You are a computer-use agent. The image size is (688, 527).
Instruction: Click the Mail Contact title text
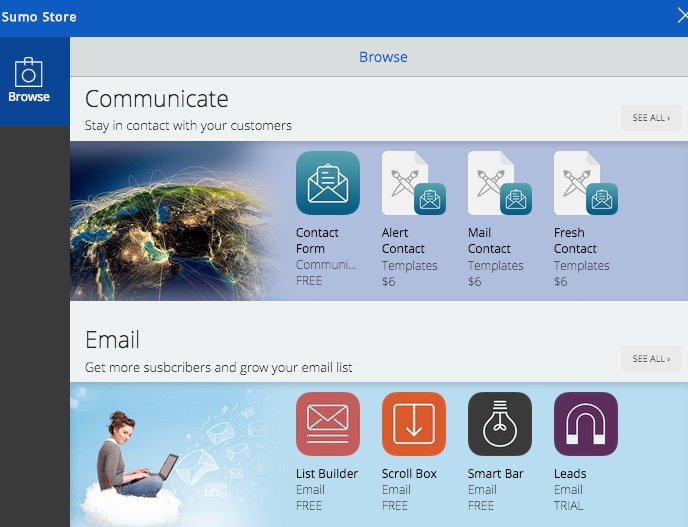click(489, 240)
